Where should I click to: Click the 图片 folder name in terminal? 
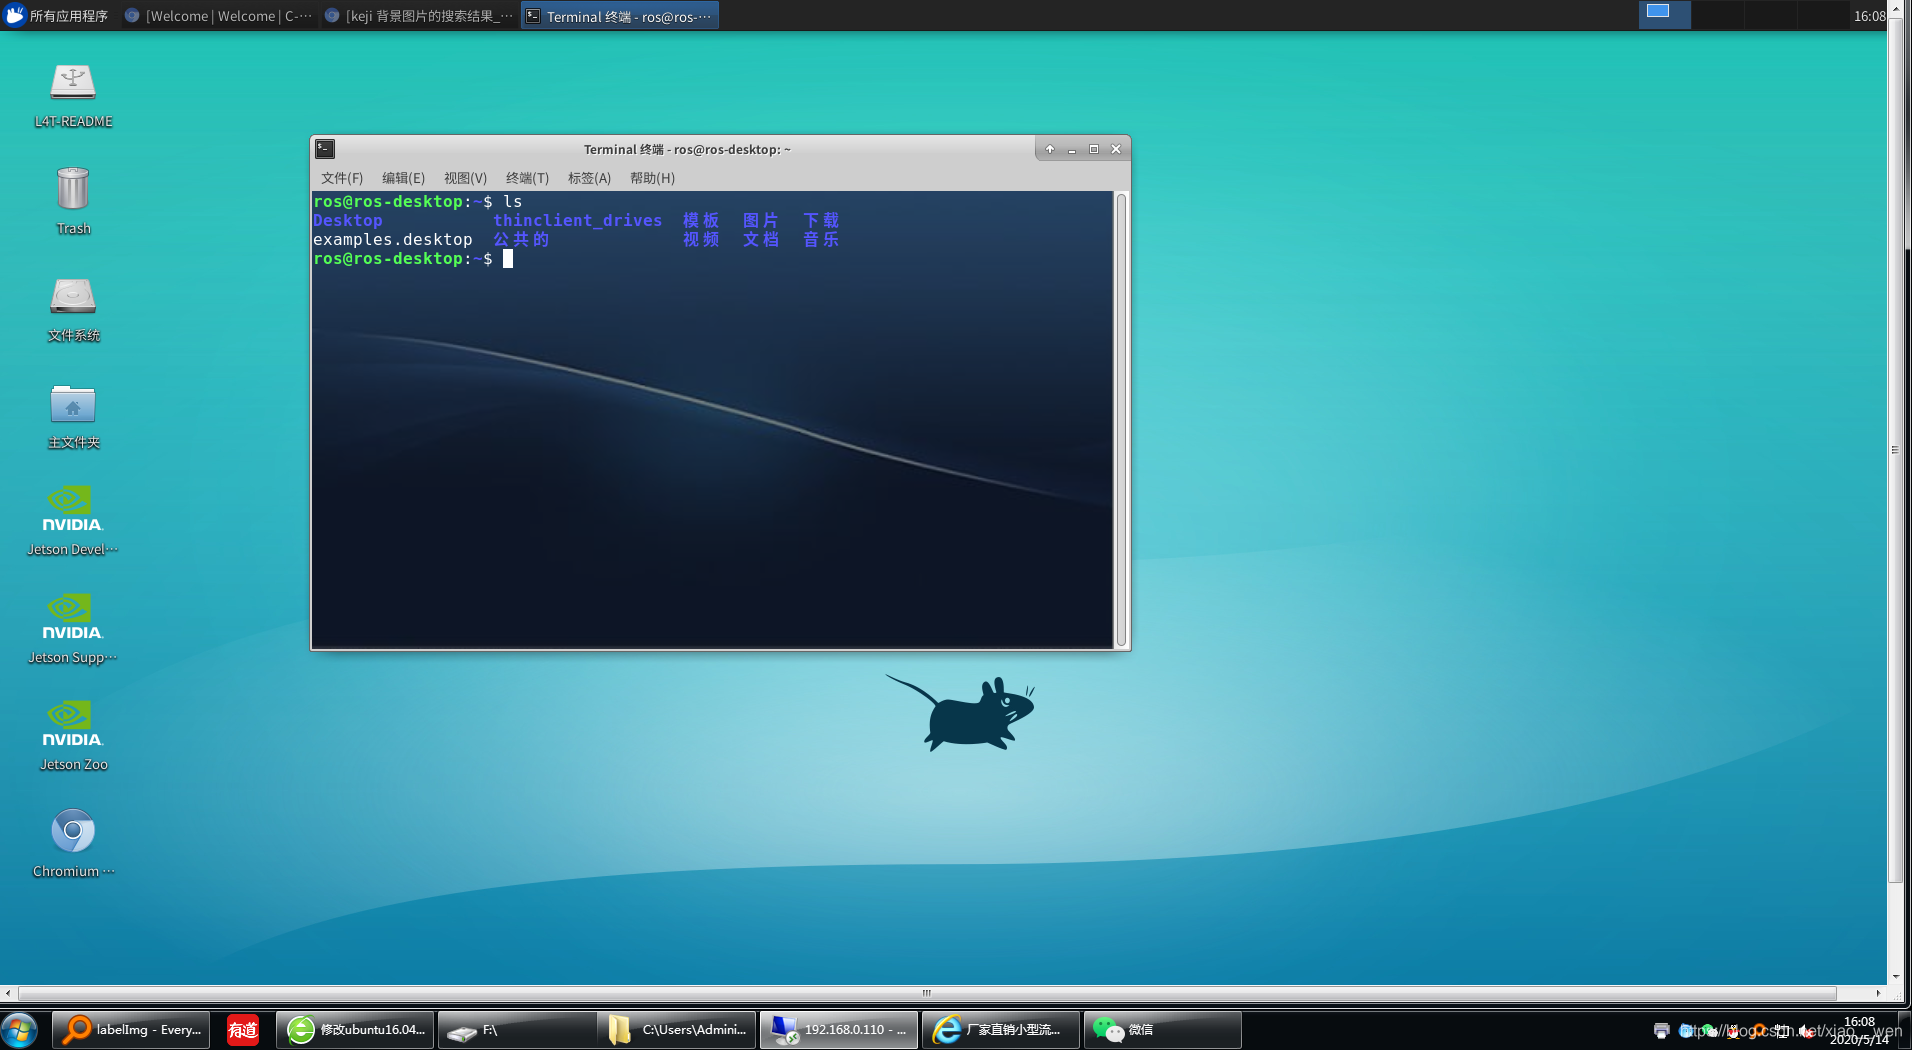tap(761, 220)
